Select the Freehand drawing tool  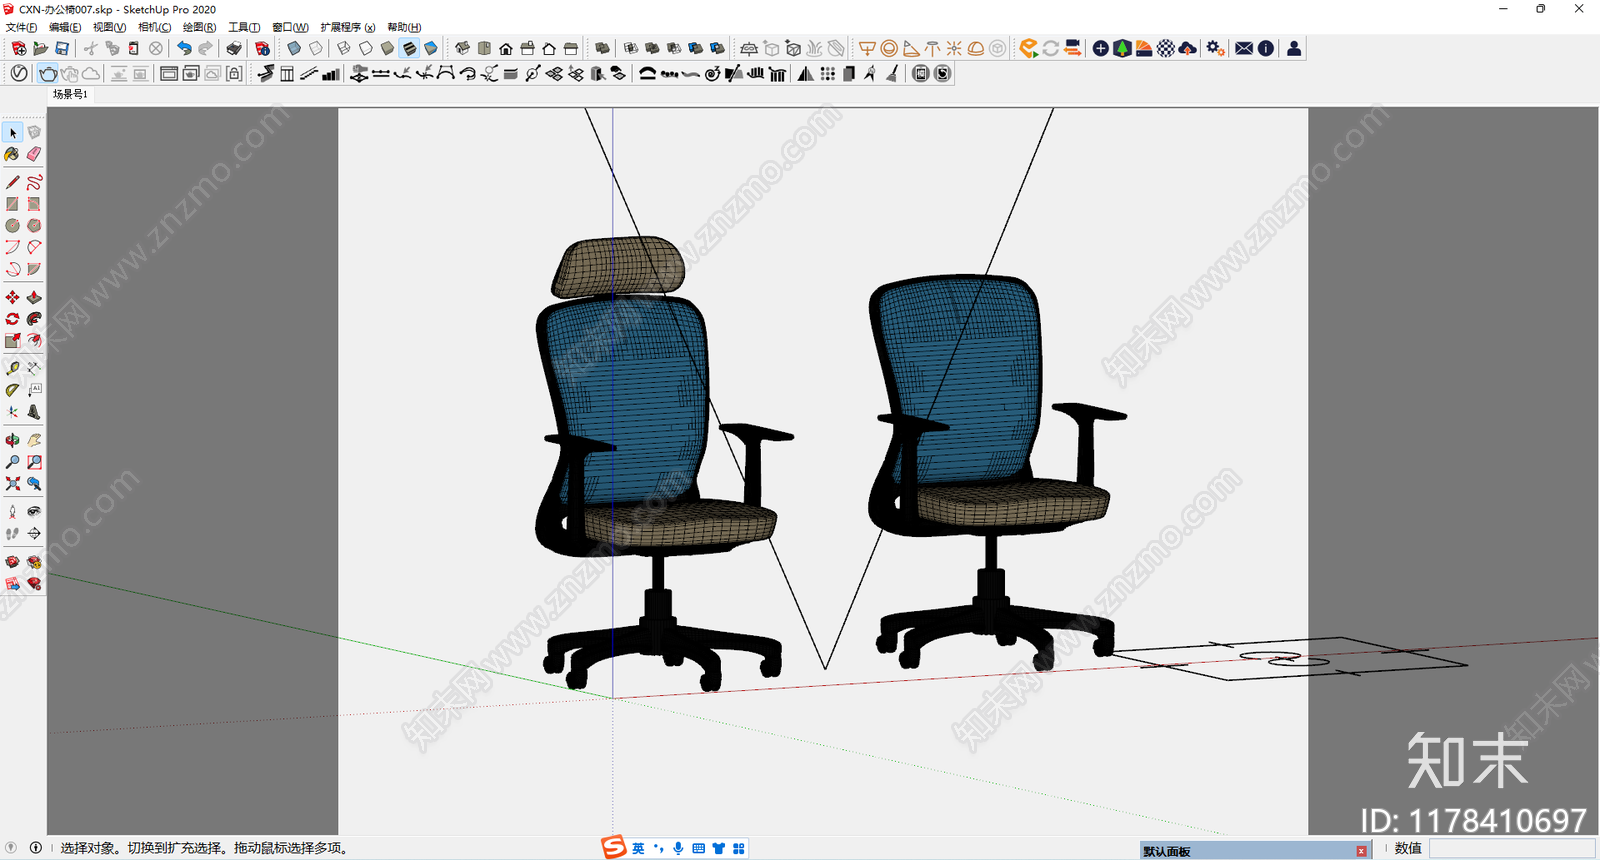pos(34,182)
